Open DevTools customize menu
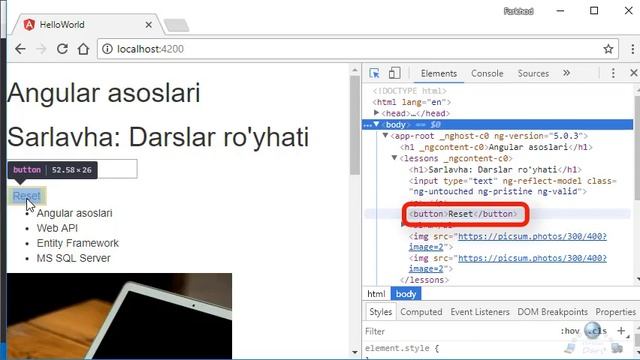 (x=613, y=73)
